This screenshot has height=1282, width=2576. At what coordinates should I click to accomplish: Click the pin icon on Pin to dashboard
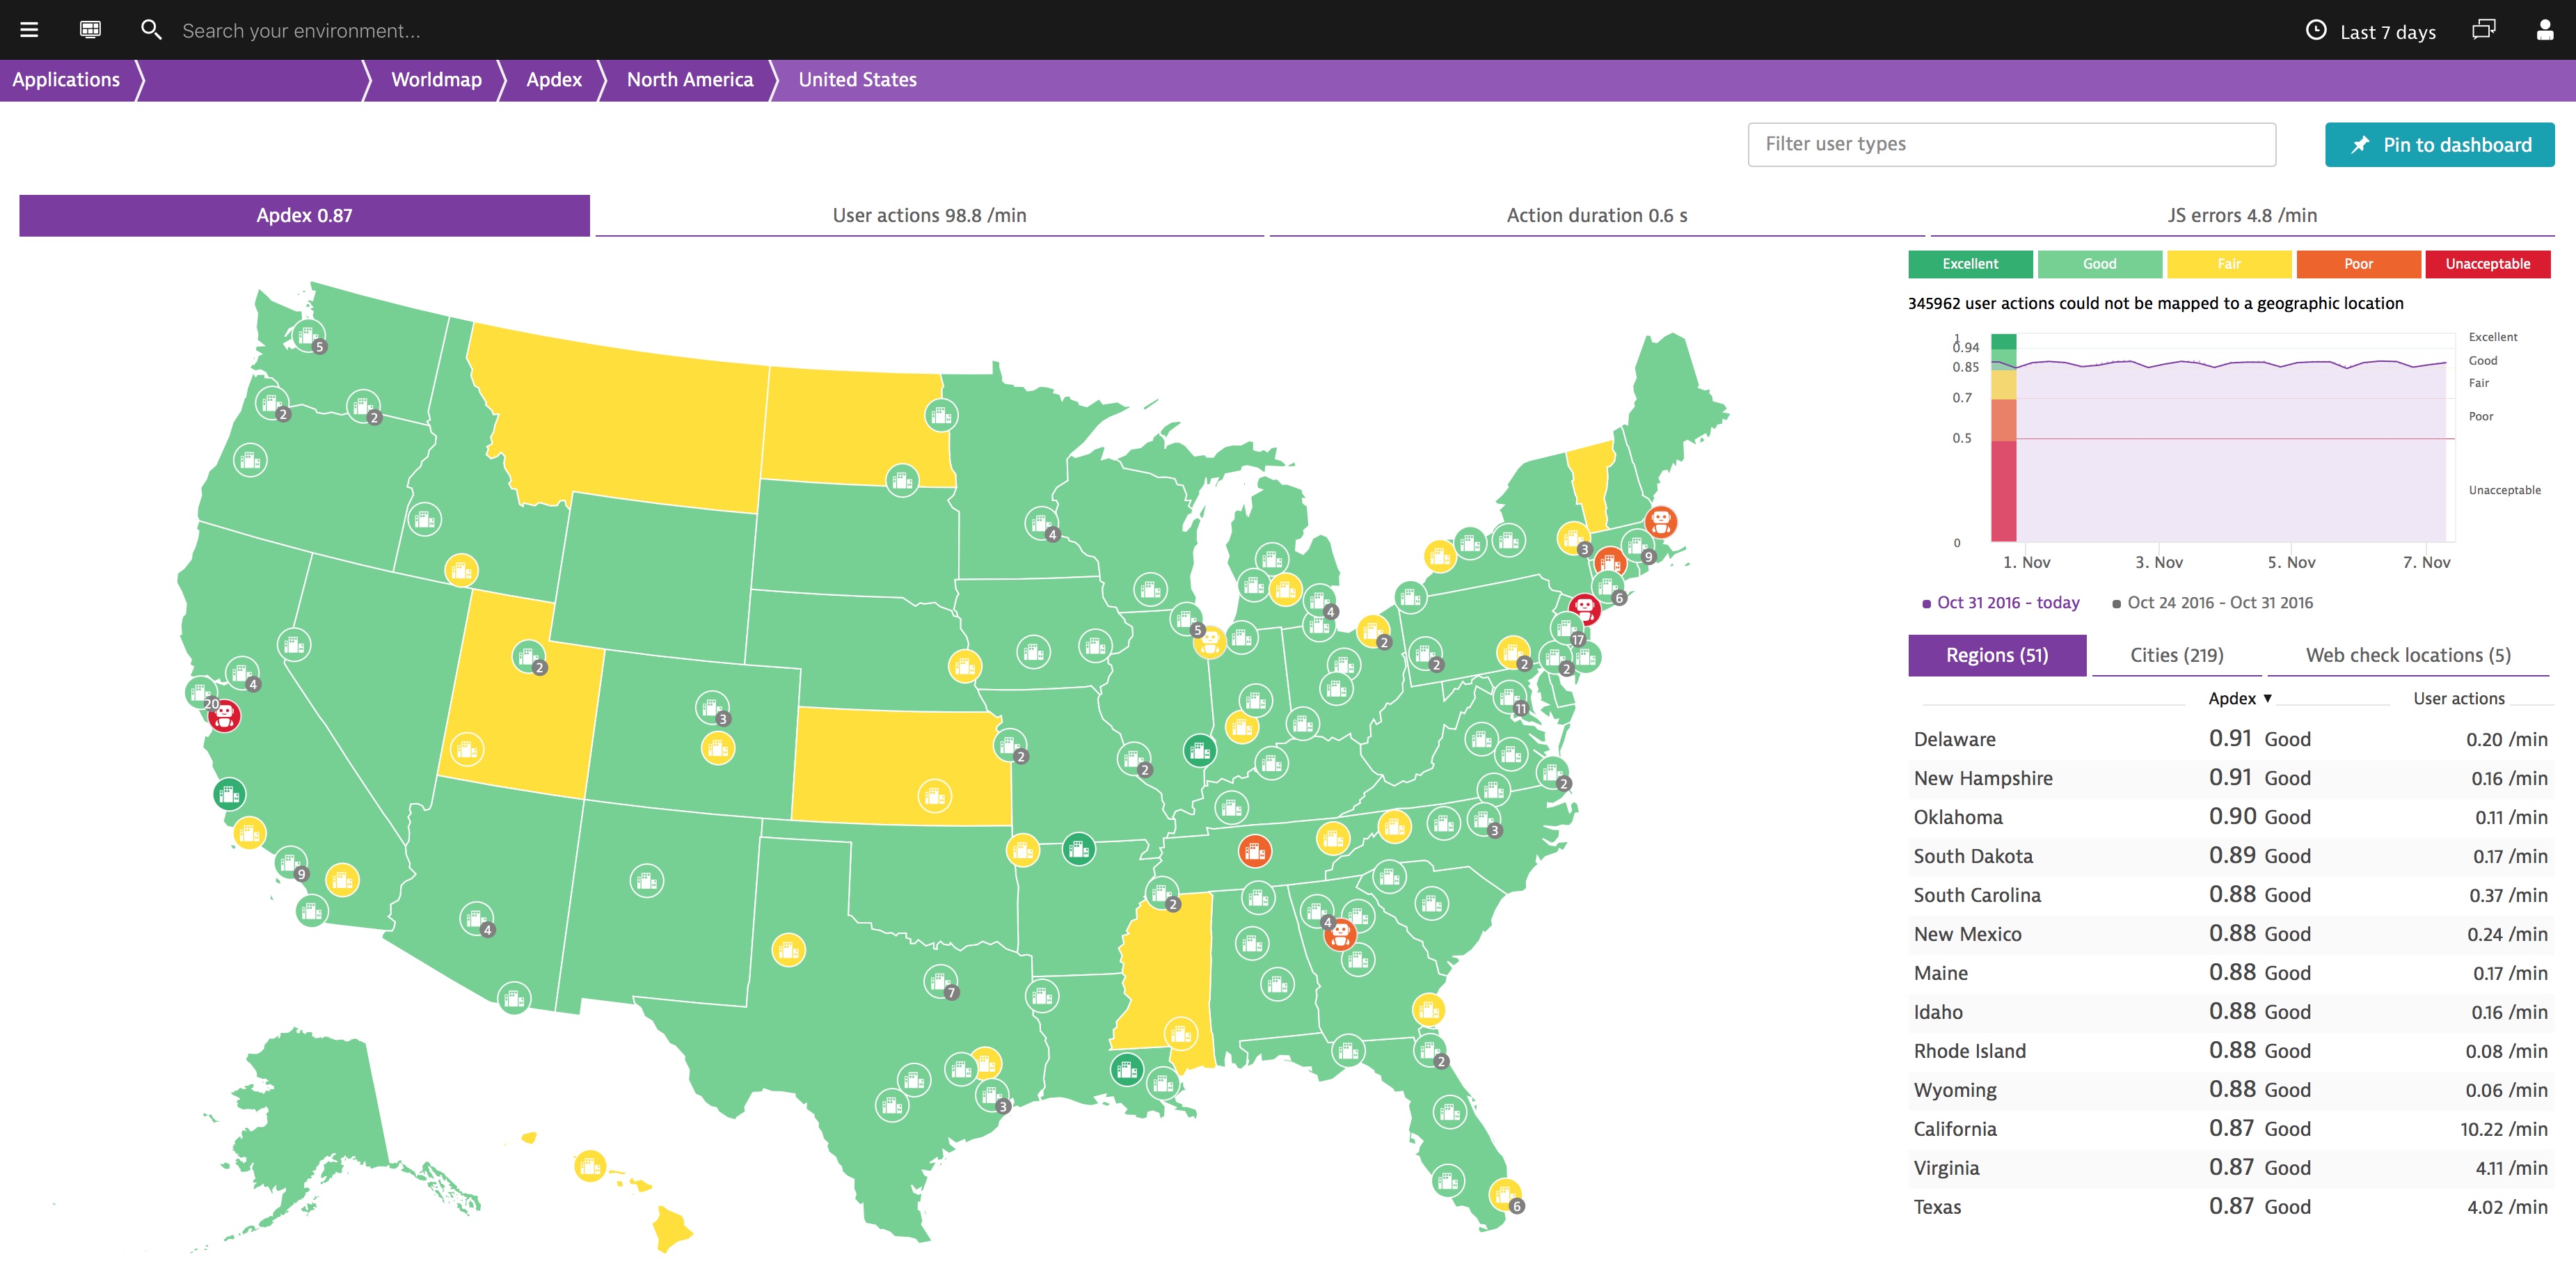point(2360,145)
